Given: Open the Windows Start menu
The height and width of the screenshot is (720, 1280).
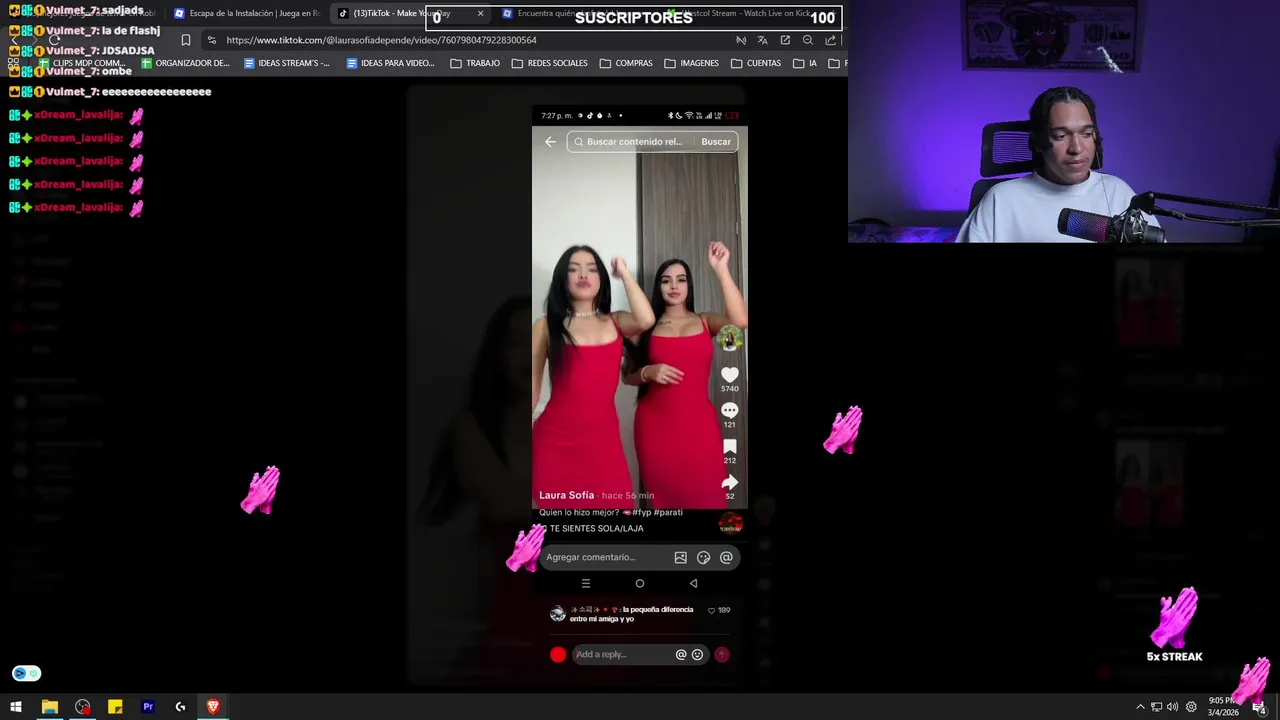Looking at the screenshot, I should 16,707.
